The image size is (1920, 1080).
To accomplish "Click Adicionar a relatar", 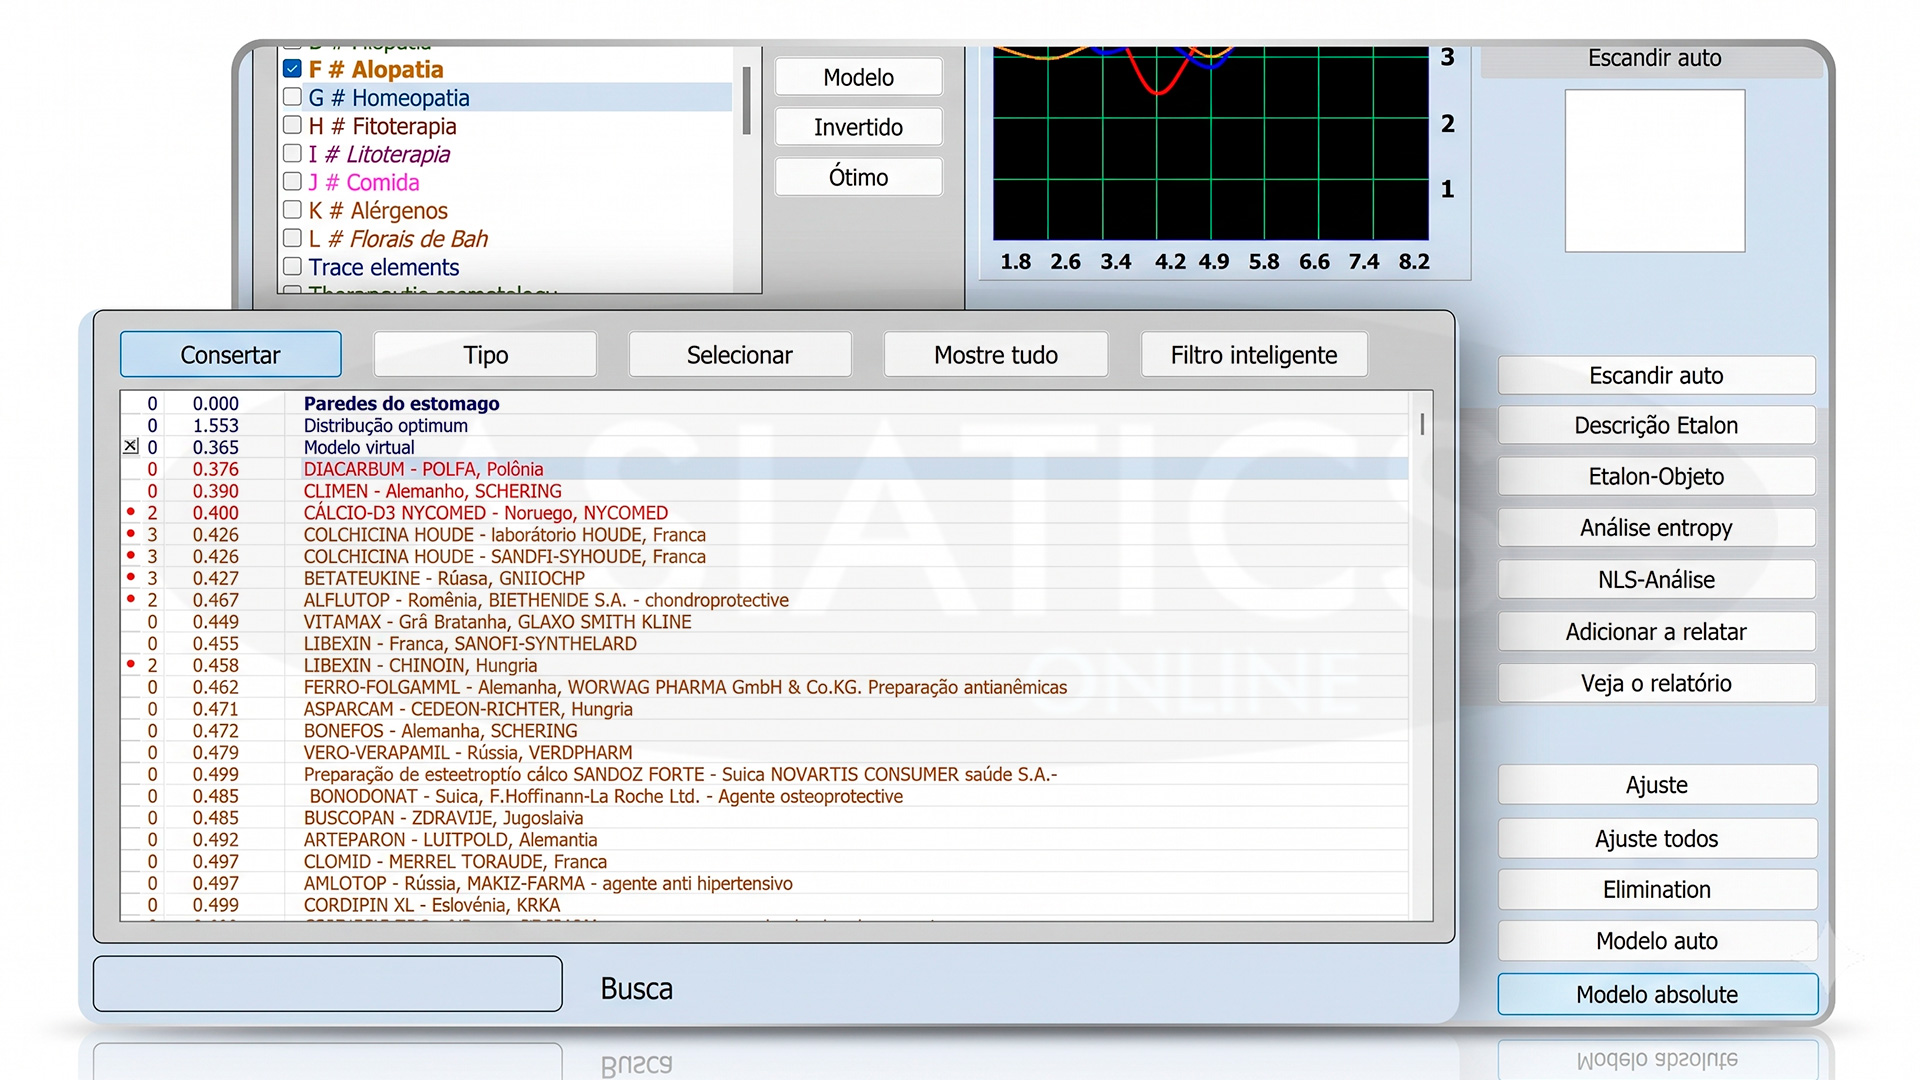I will pos(1656,632).
